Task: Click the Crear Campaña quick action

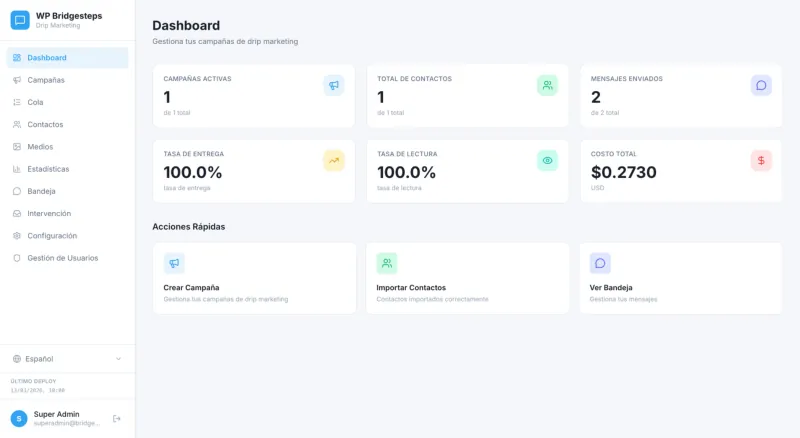Action: [254, 278]
